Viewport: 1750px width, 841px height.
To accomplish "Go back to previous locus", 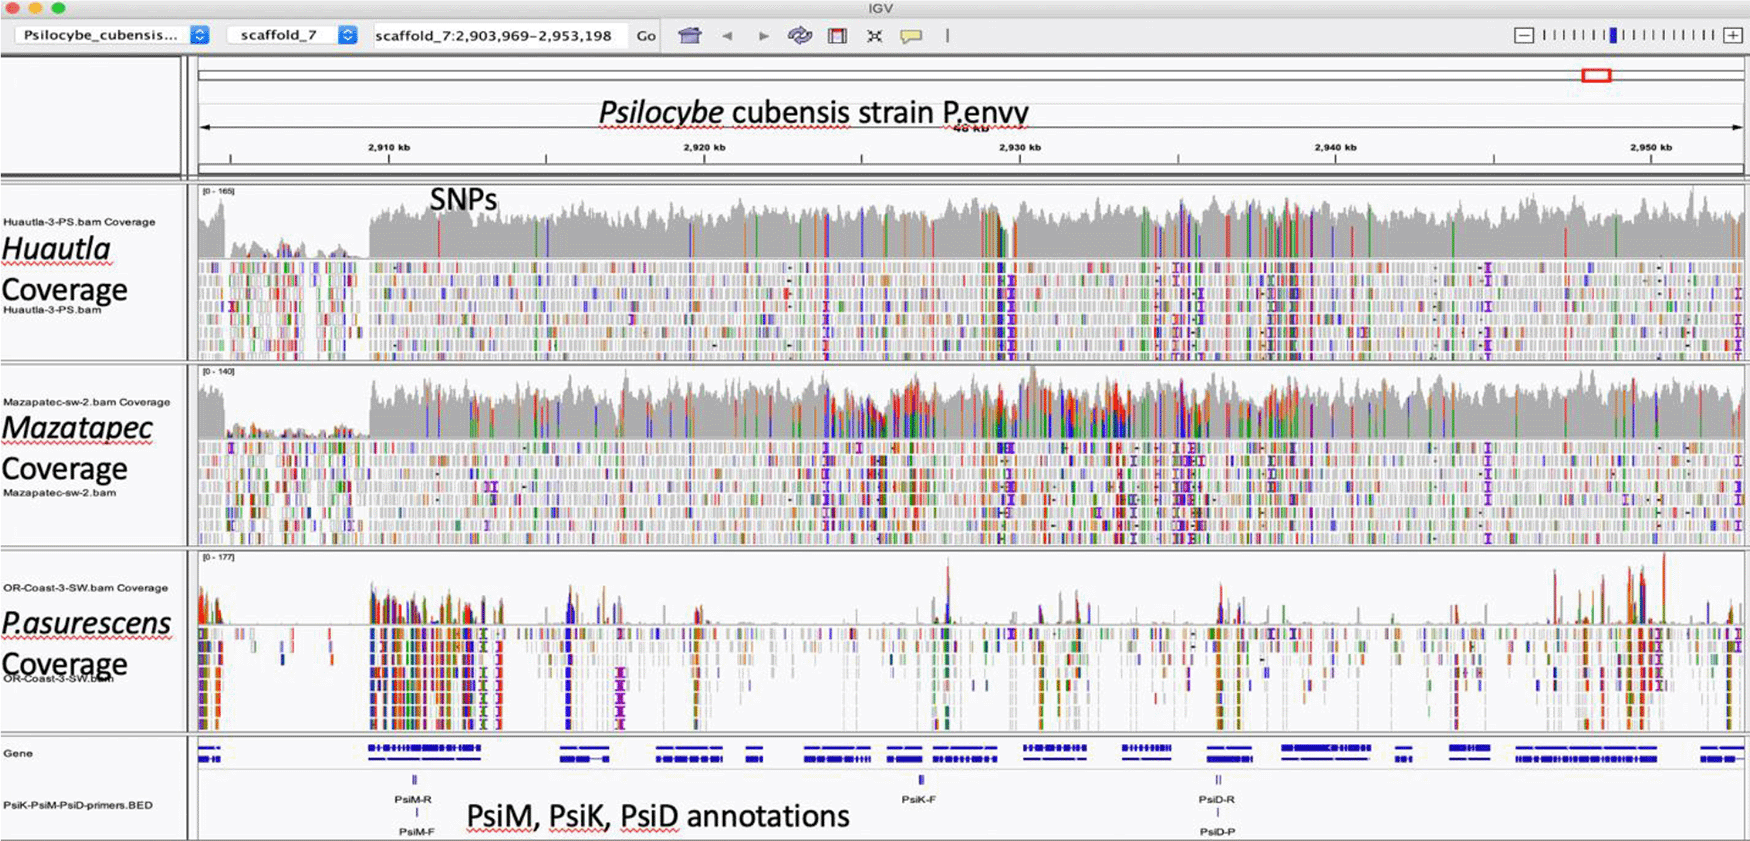I will click(727, 36).
